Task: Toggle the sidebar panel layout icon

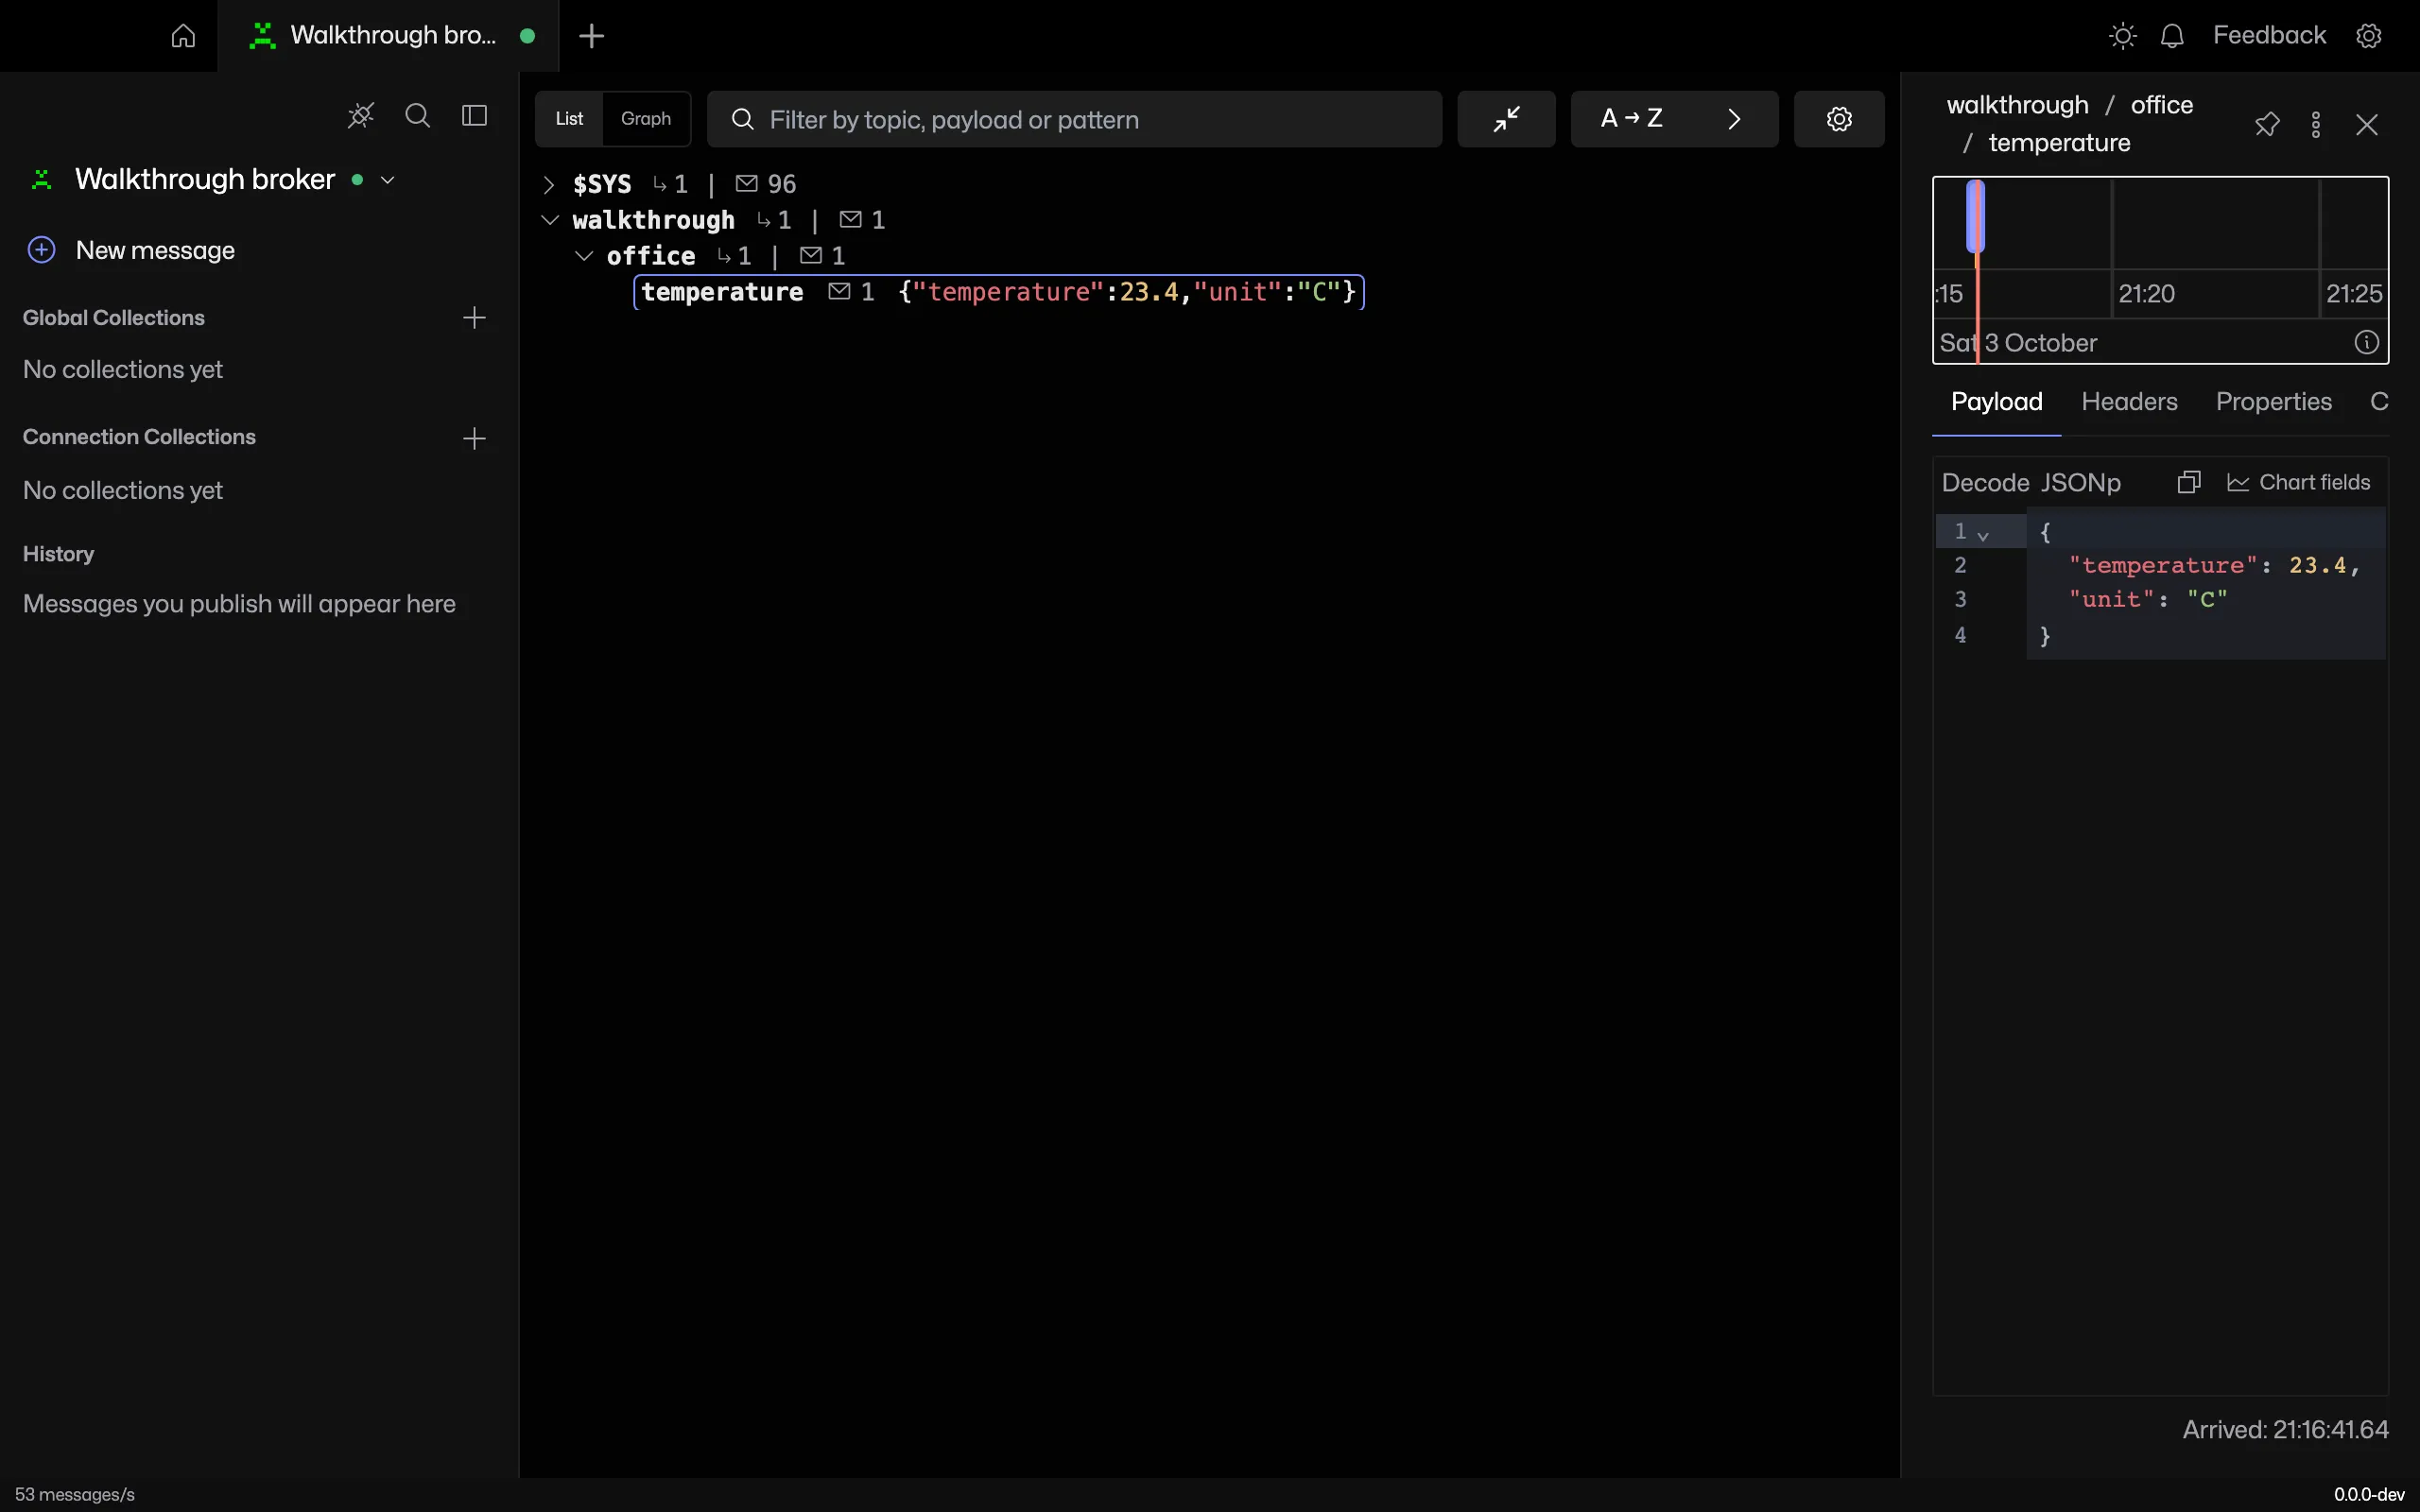Action: coord(474,116)
